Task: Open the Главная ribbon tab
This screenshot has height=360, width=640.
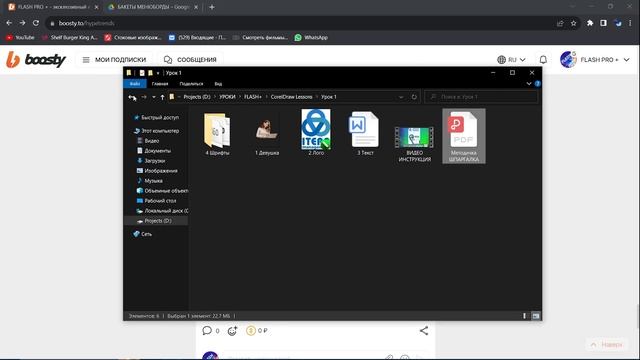Action: [160, 84]
